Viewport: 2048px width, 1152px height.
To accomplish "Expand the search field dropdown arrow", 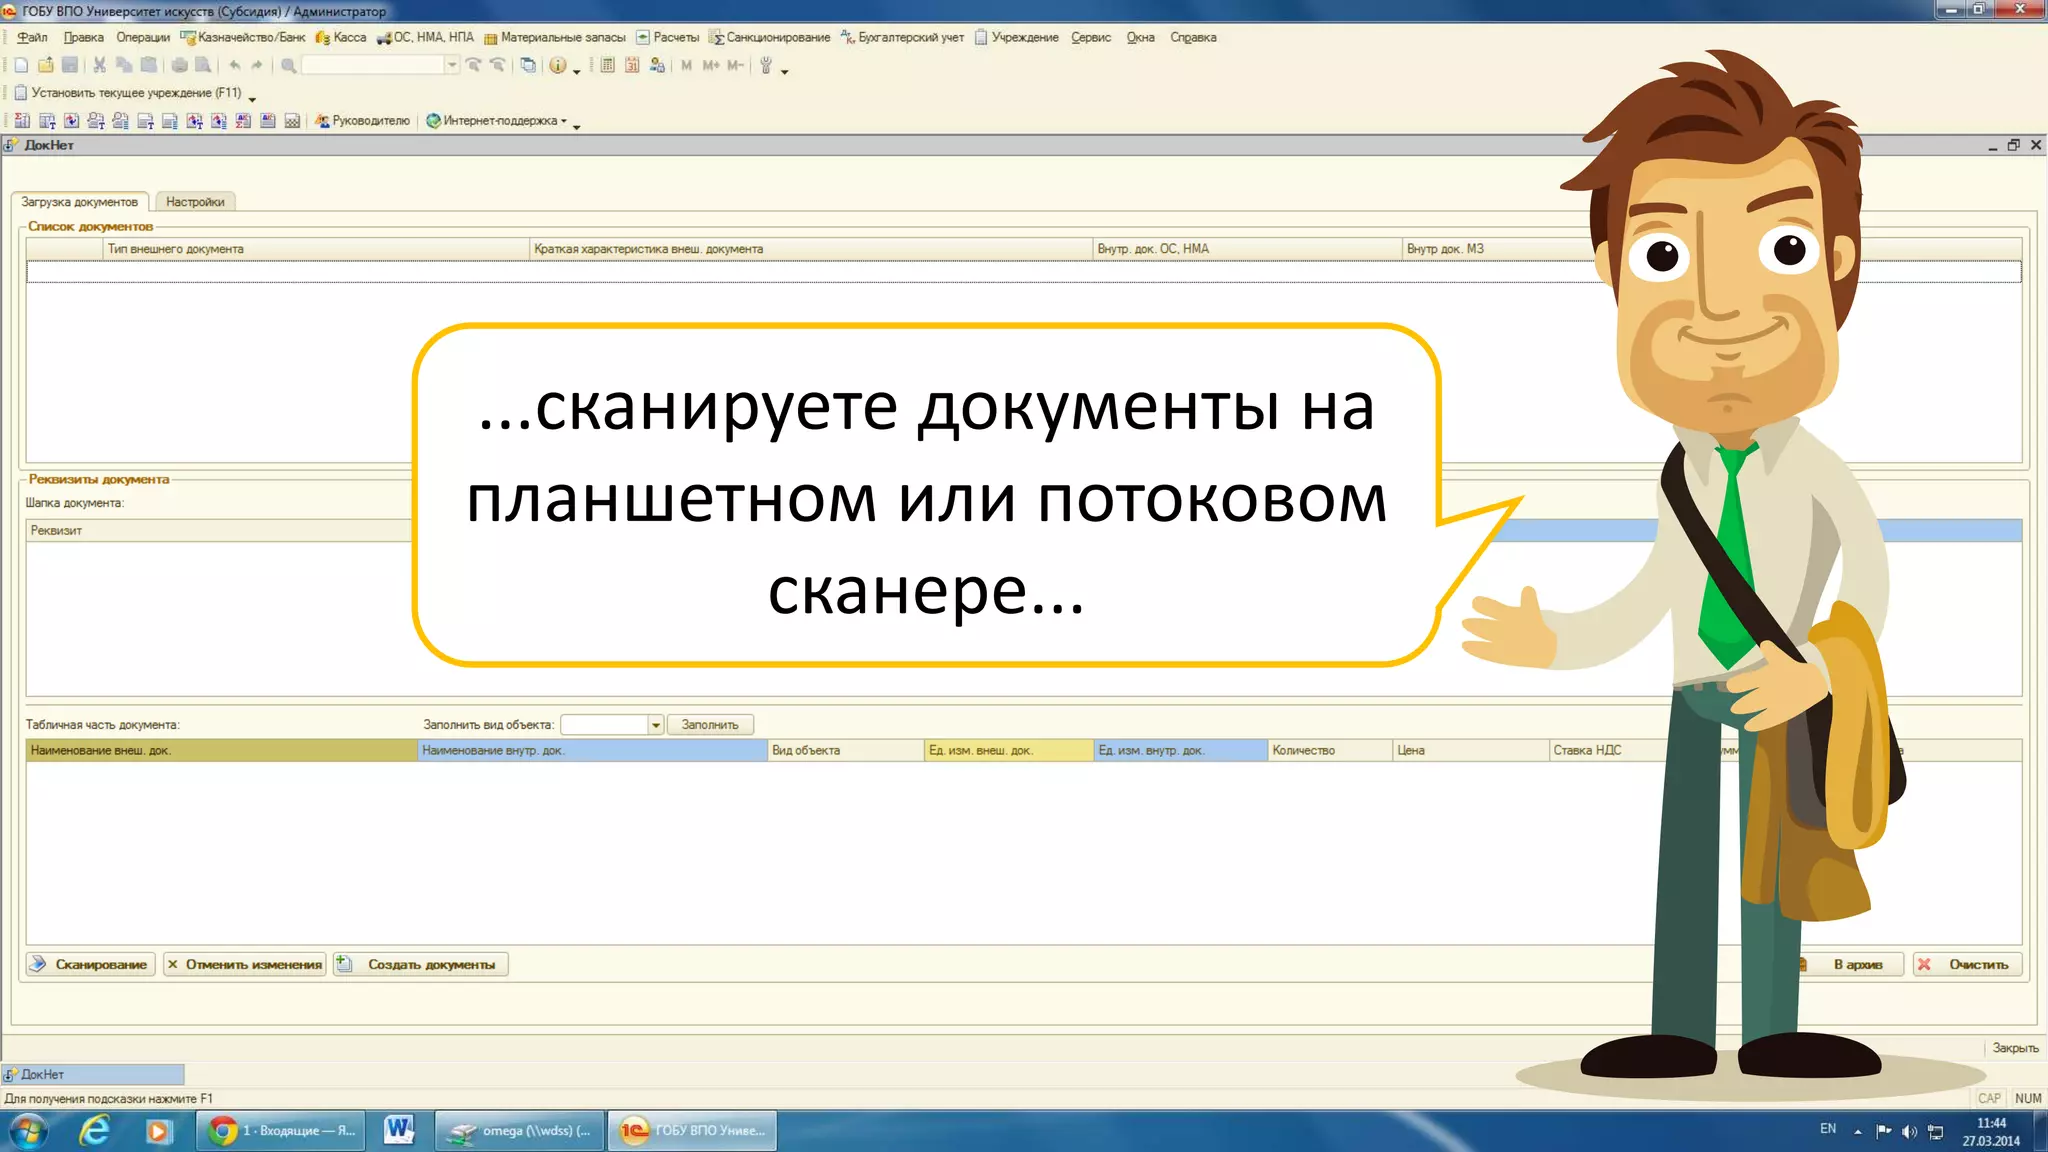I will [x=452, y=65].
